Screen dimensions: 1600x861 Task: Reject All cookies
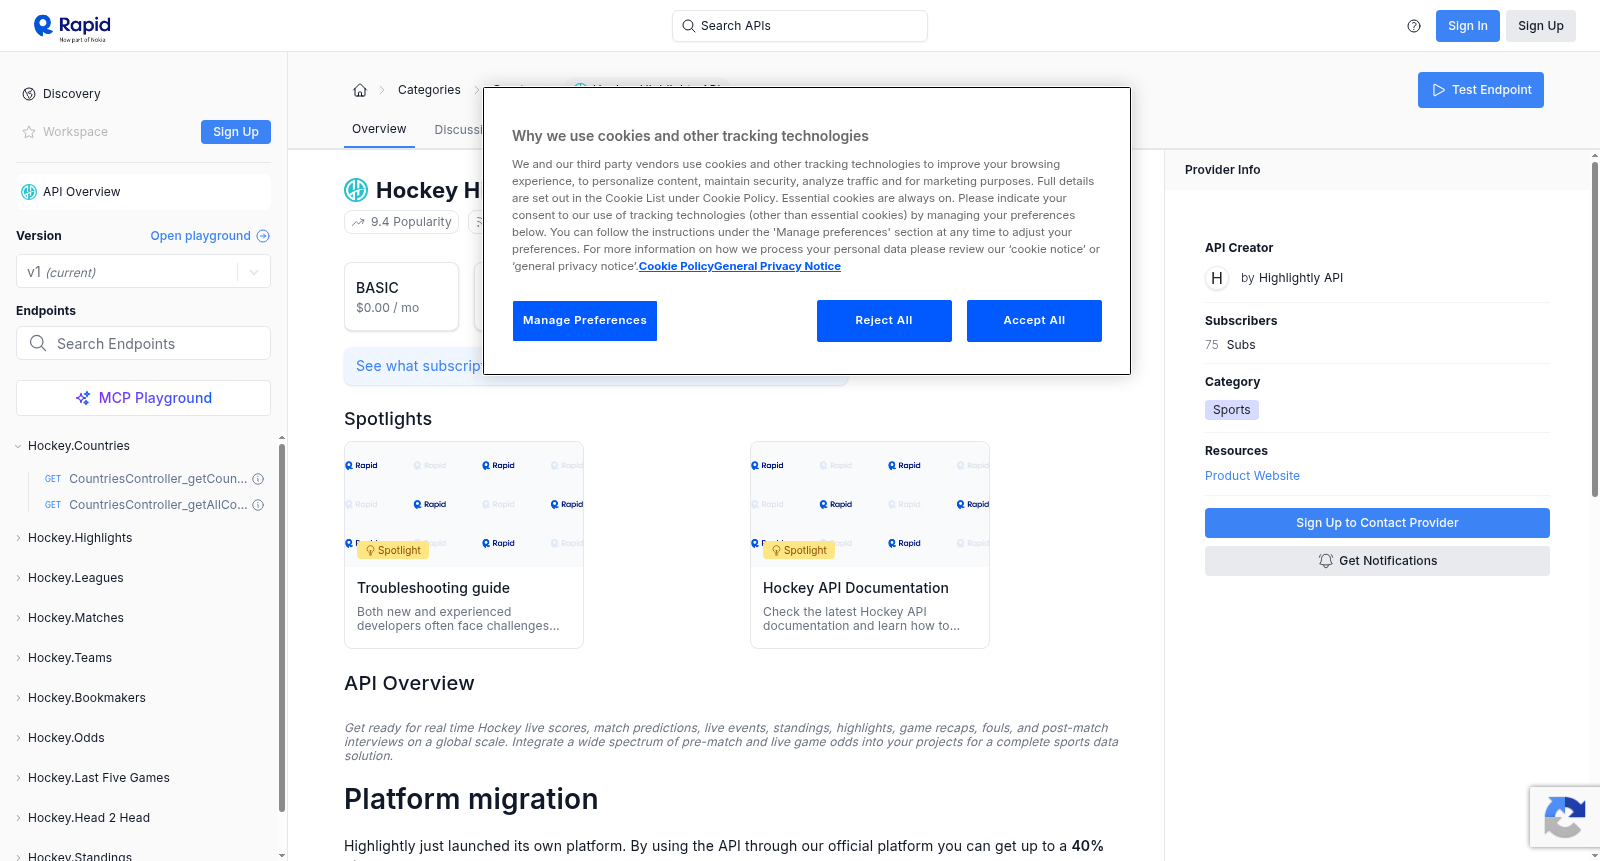point(884,321)
